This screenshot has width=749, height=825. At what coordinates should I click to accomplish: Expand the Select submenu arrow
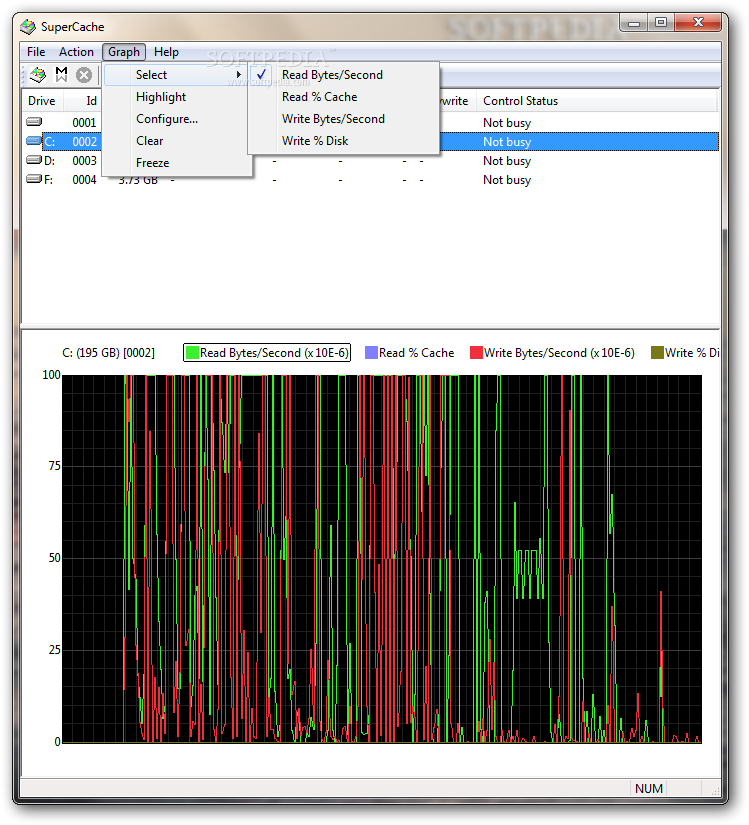(239, 75)
